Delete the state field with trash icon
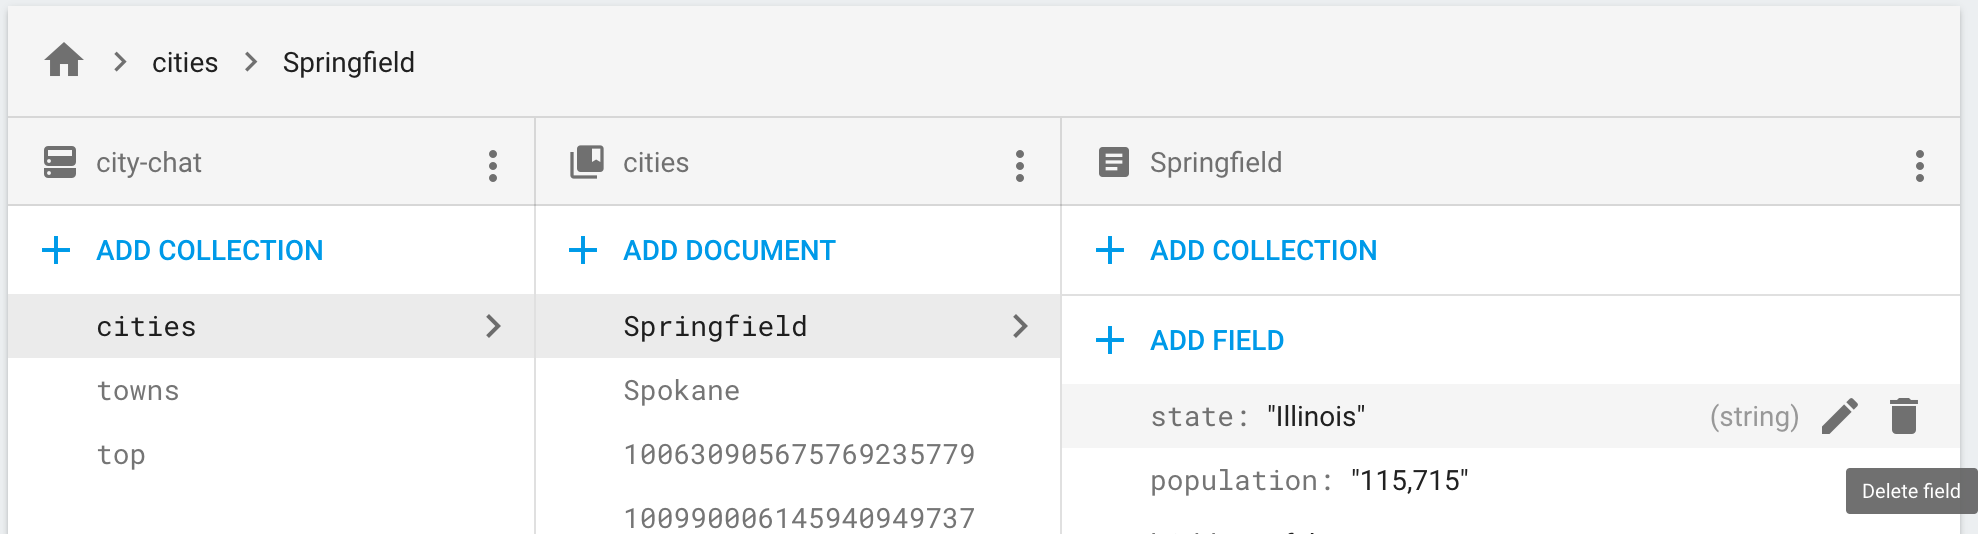The width and height of the screenshot is (1978, 534). (1903, 416)
